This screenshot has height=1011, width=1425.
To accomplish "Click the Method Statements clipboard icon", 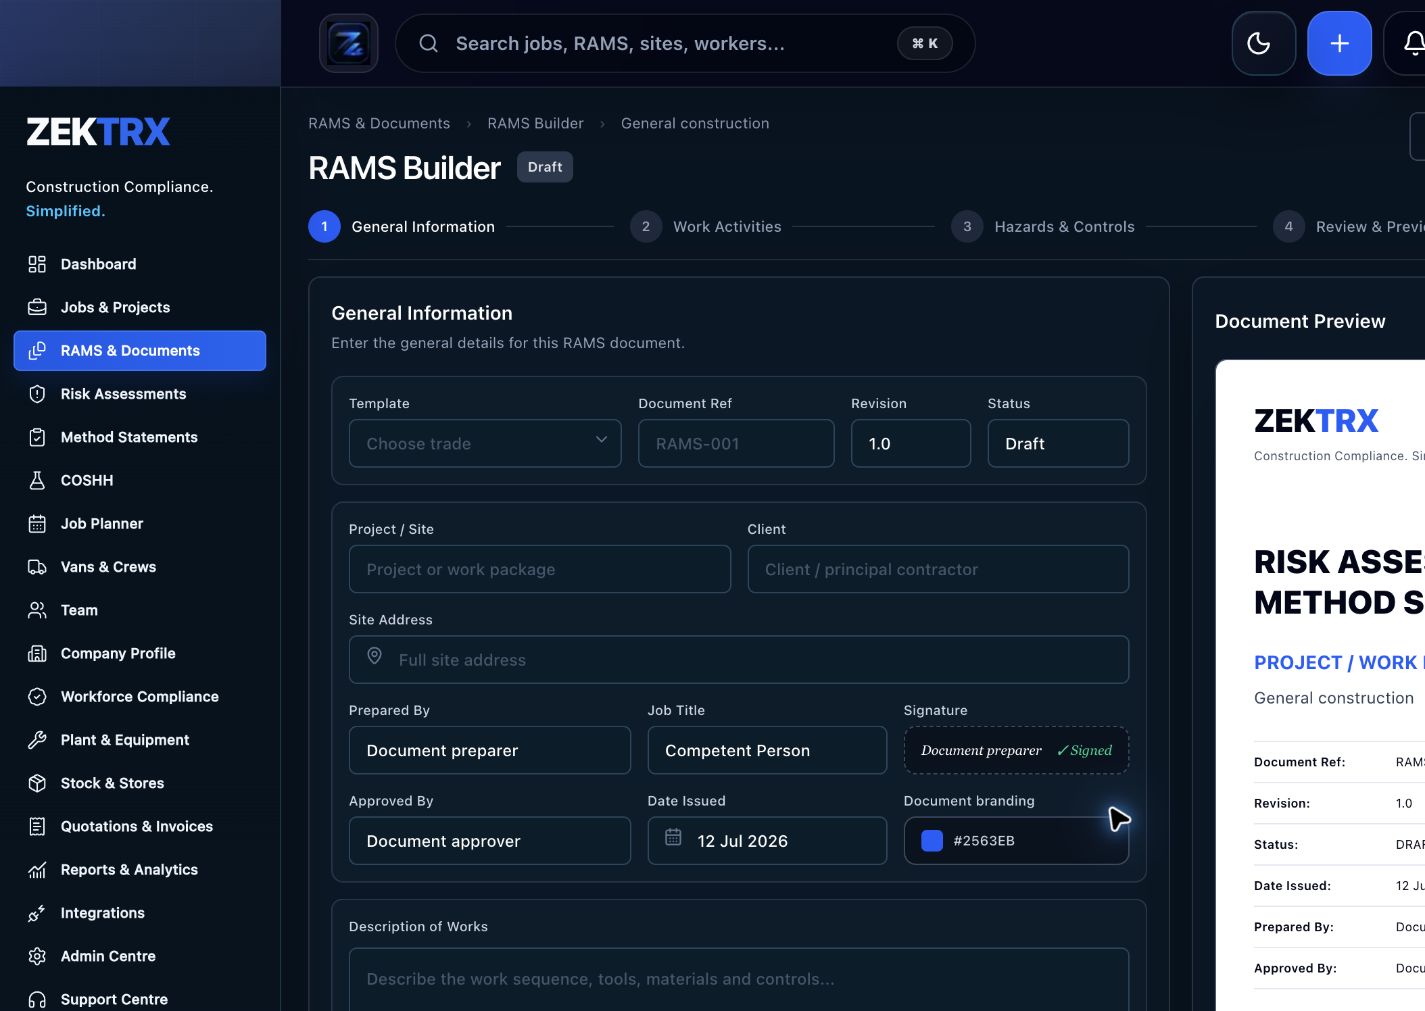I will click(37, 437).
